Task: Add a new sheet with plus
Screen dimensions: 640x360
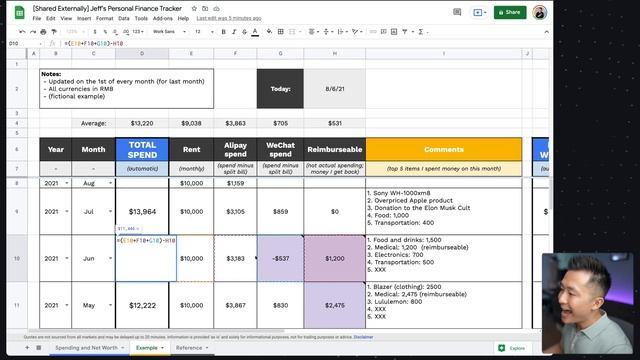Action: [27, 348]
